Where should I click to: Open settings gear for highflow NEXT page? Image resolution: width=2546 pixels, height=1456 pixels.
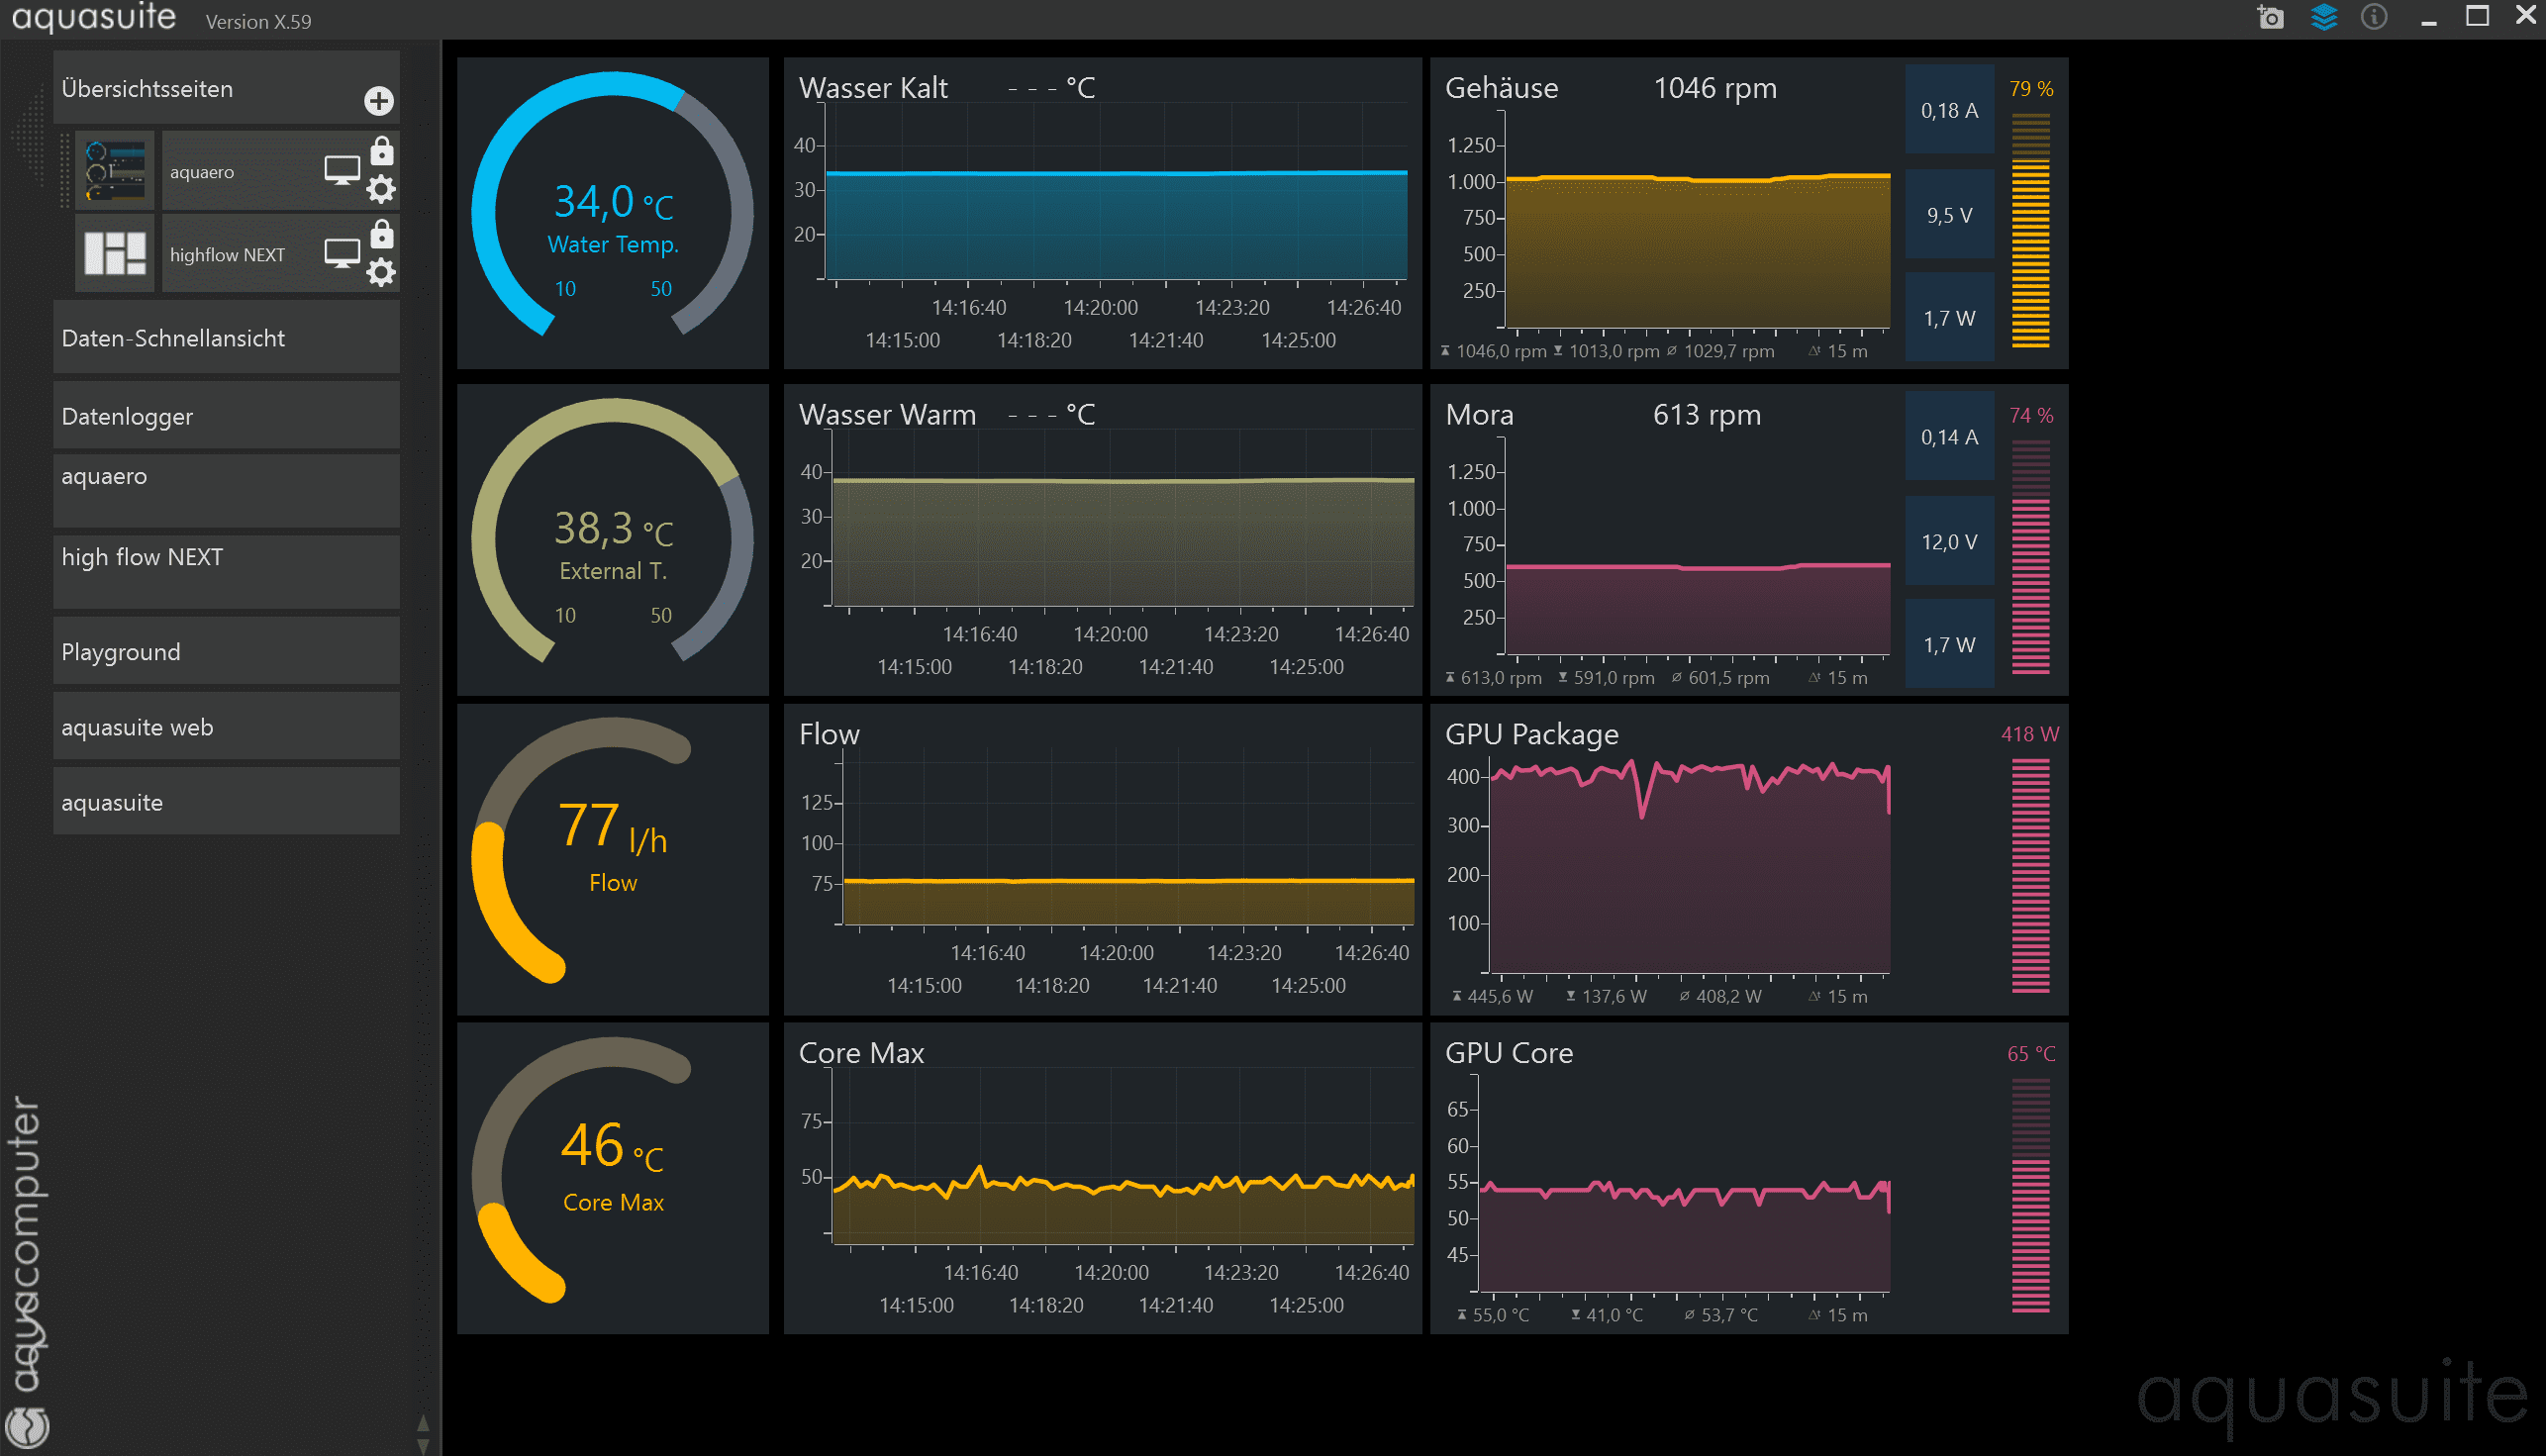[381, 272]
